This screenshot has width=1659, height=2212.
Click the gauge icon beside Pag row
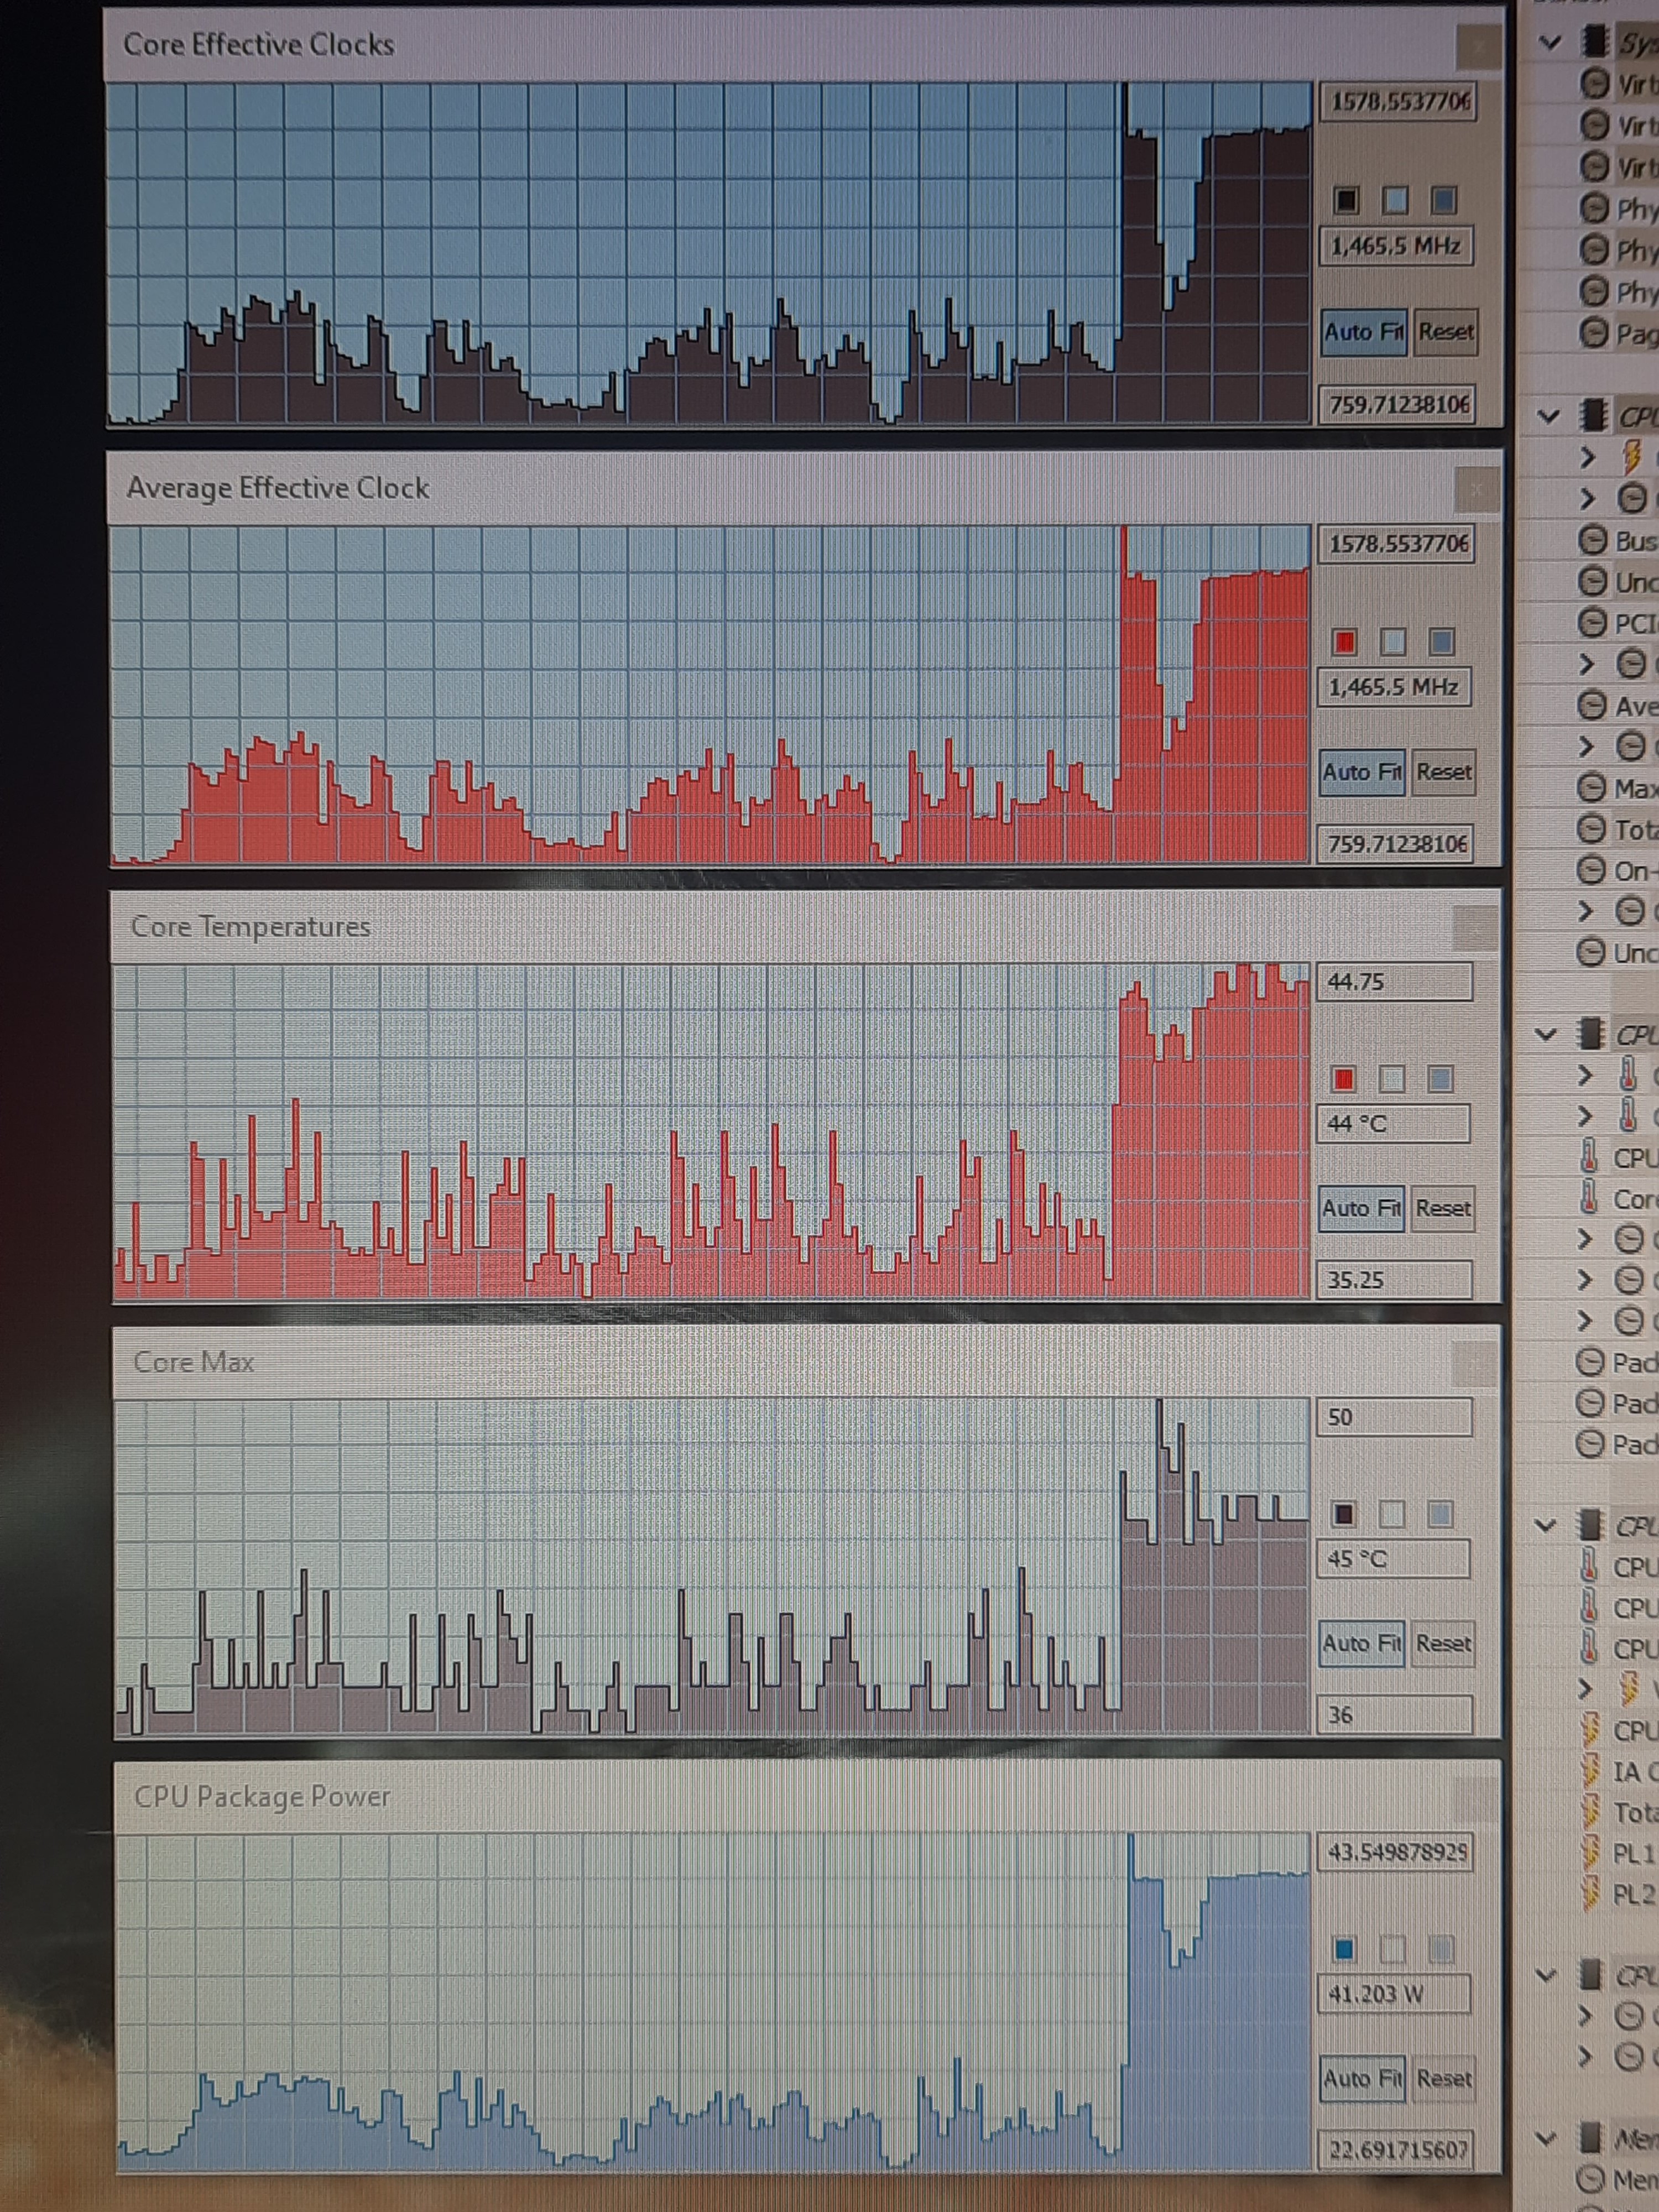(x=1594, y=332)
